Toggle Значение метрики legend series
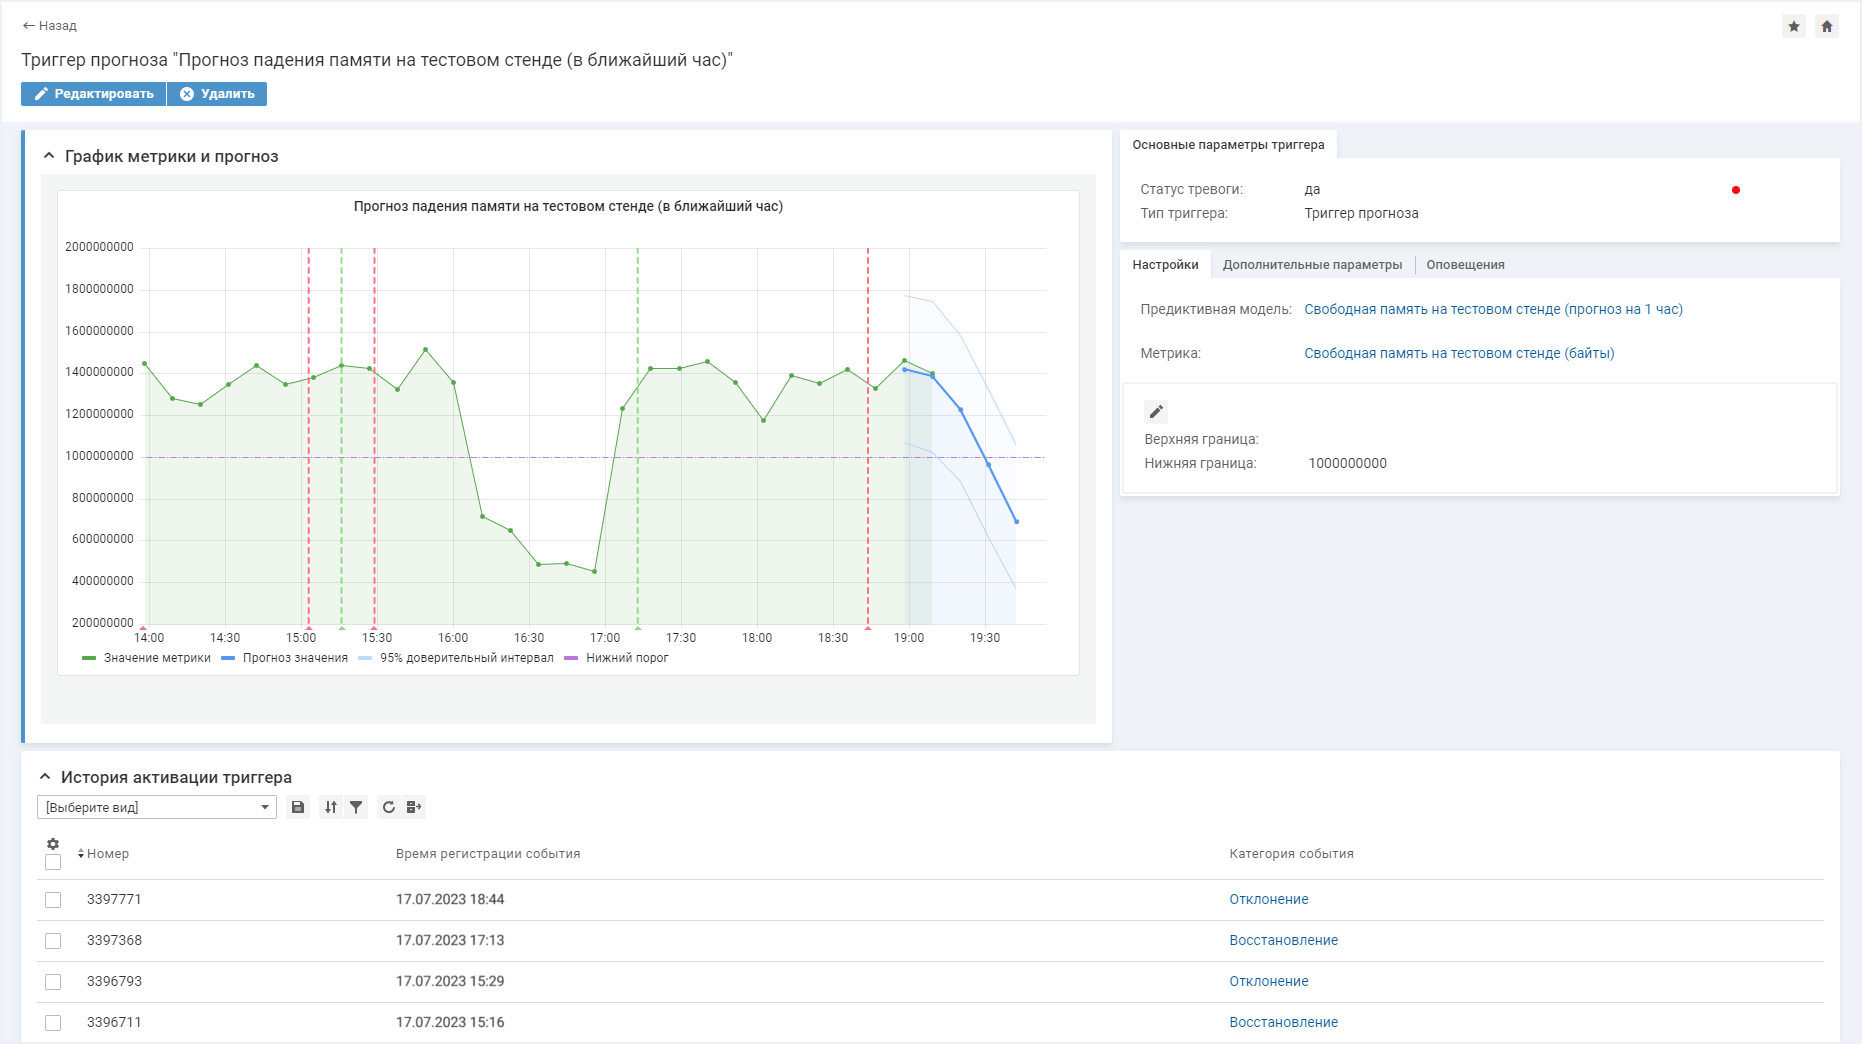The image size is (1862, 1044). (x=146, y=658)
